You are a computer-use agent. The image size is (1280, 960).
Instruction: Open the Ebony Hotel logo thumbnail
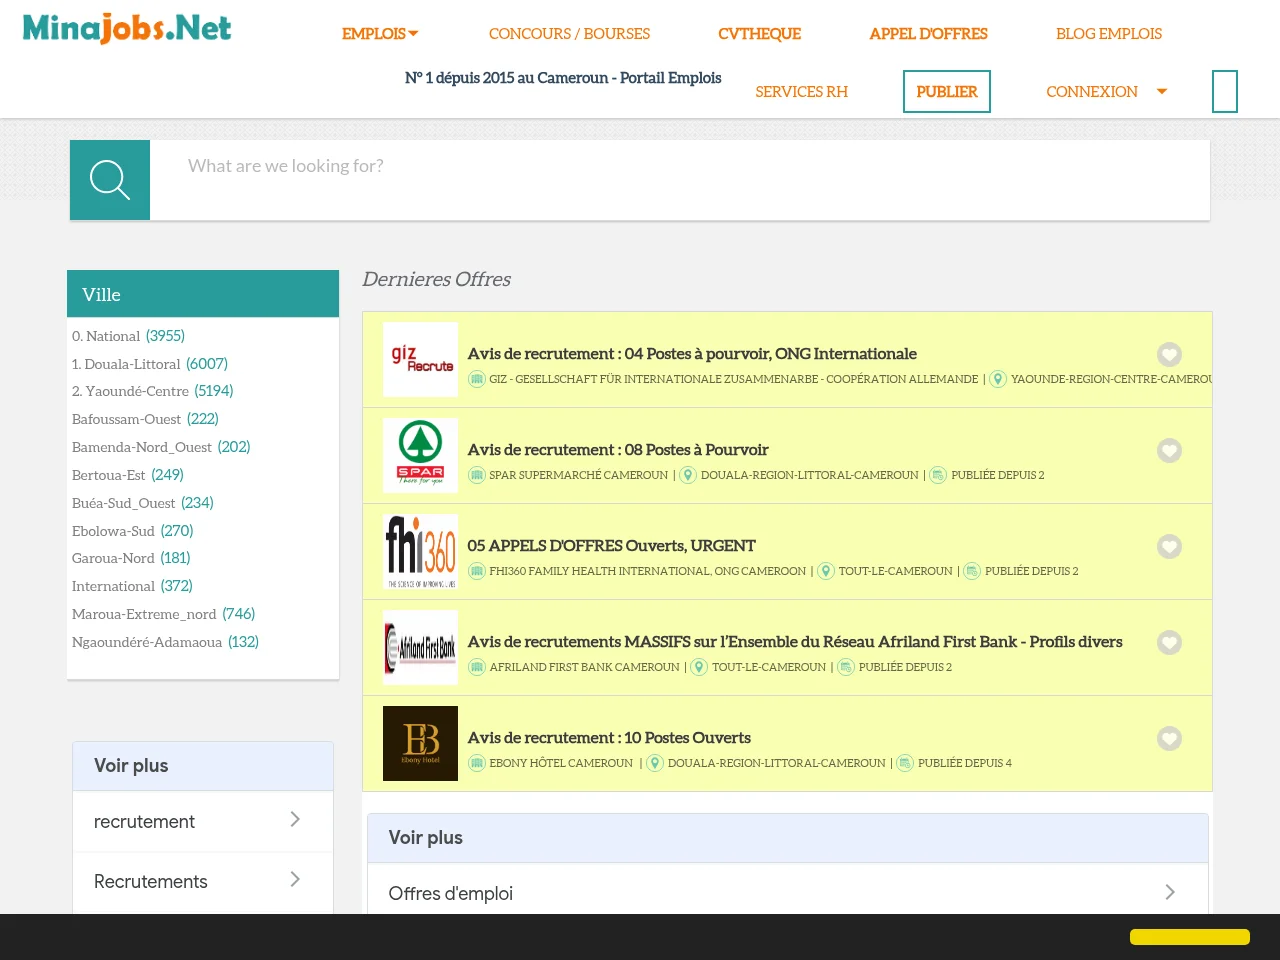coord(420,743)
